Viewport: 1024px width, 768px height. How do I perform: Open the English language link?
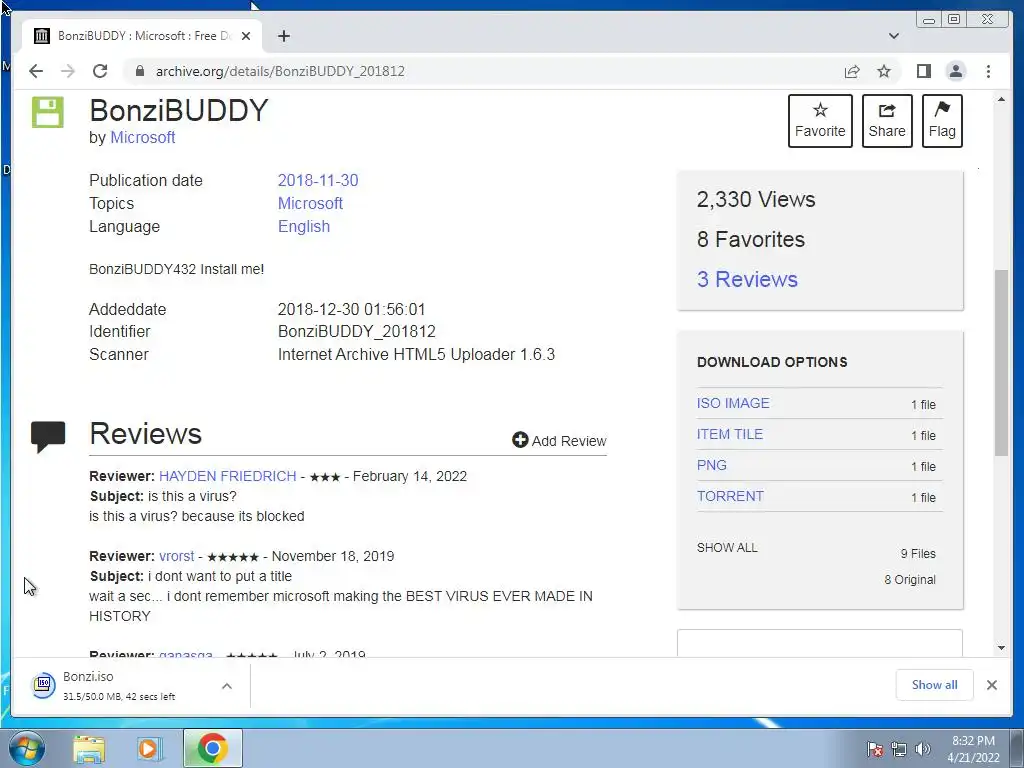pyautogui.click(x=304, y=226)
